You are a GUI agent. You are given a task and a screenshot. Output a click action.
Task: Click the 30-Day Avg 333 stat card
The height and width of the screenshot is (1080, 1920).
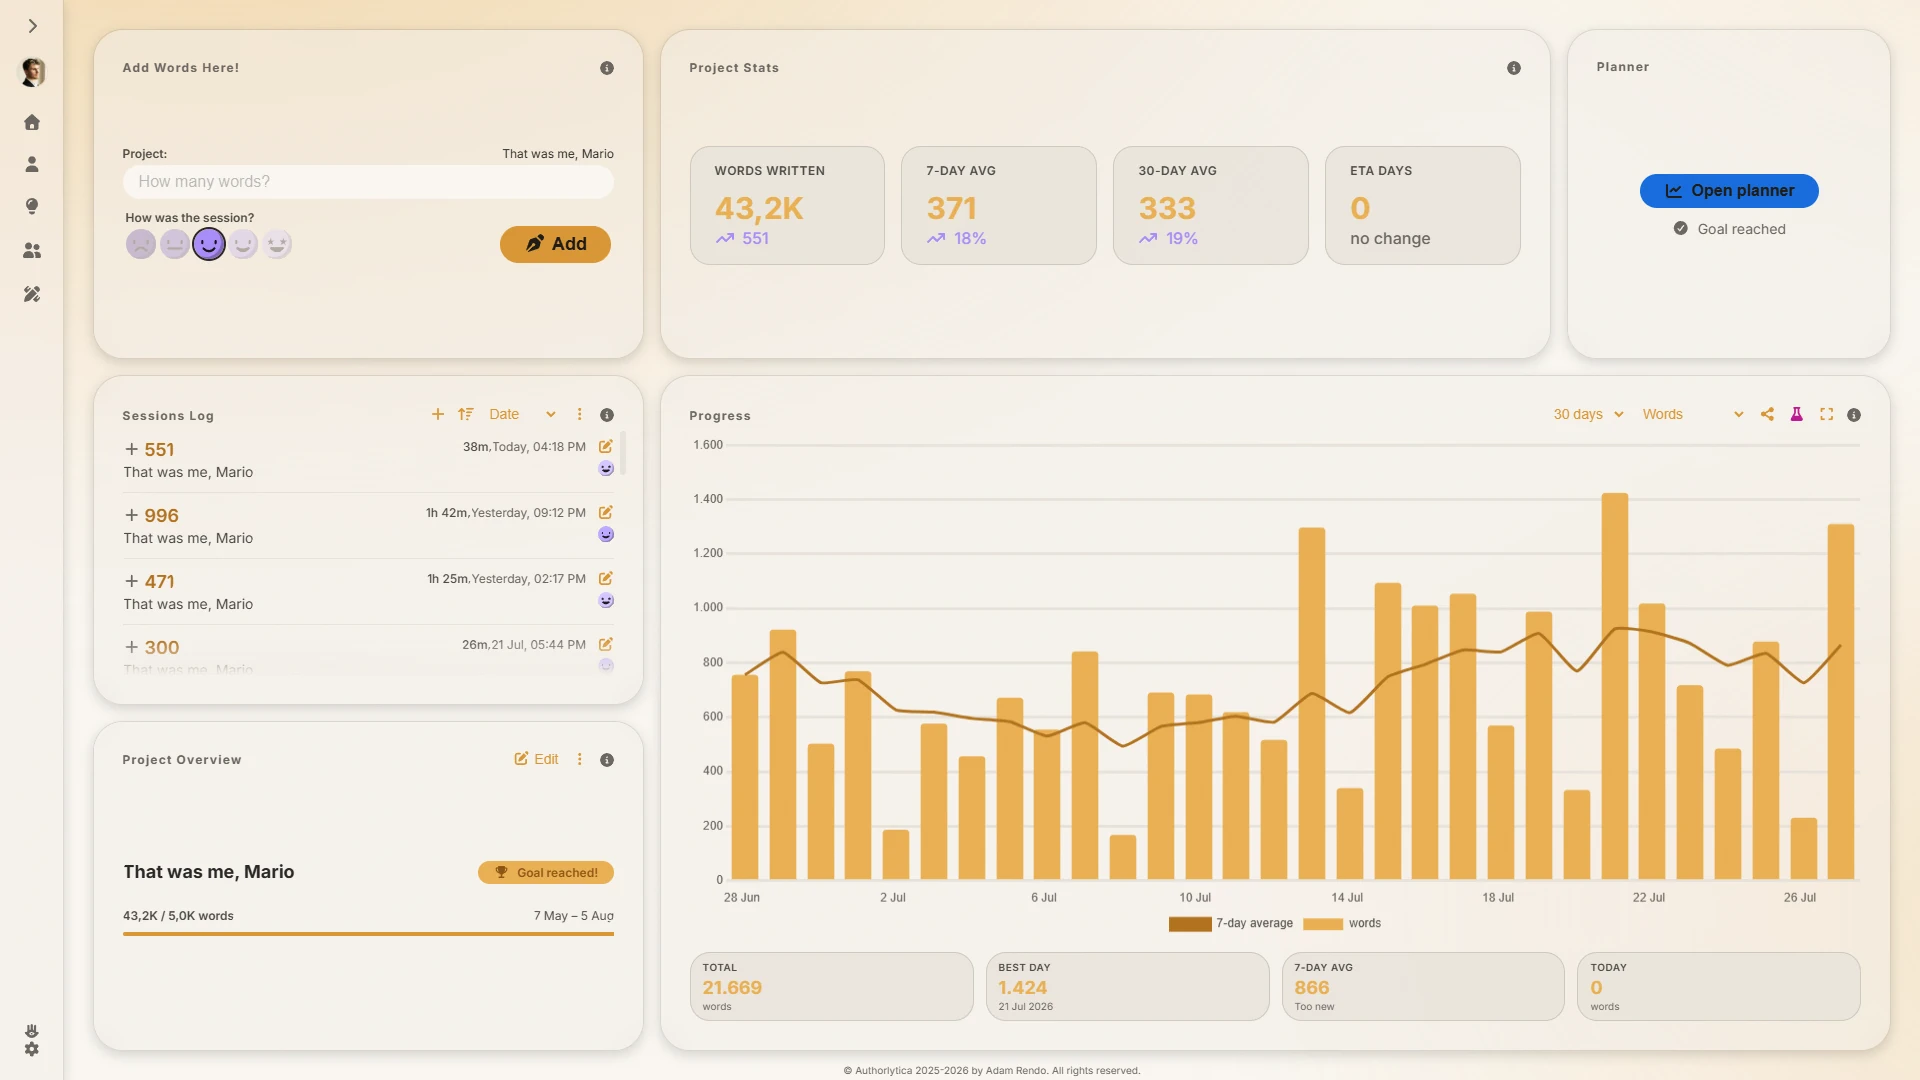(1211, 206)
